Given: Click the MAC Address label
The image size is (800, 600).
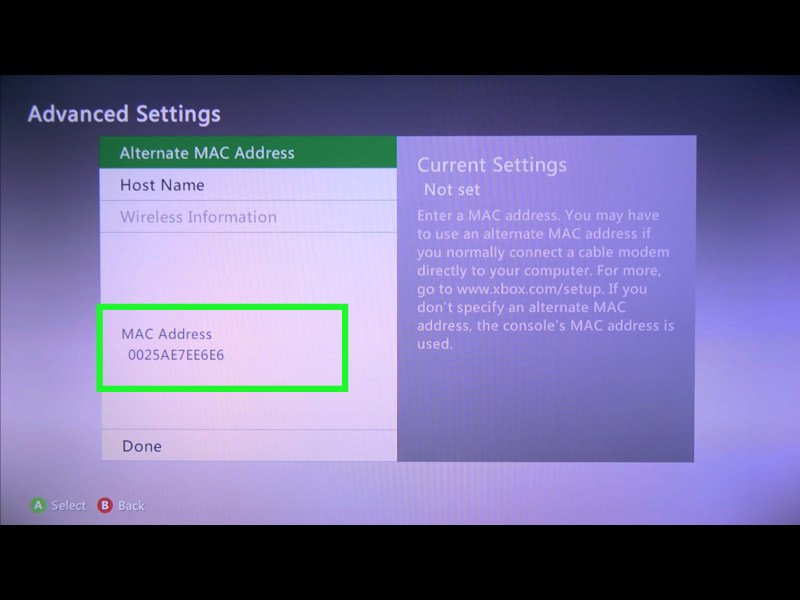Looking at the screenshot, I should [x=166, y=334].
